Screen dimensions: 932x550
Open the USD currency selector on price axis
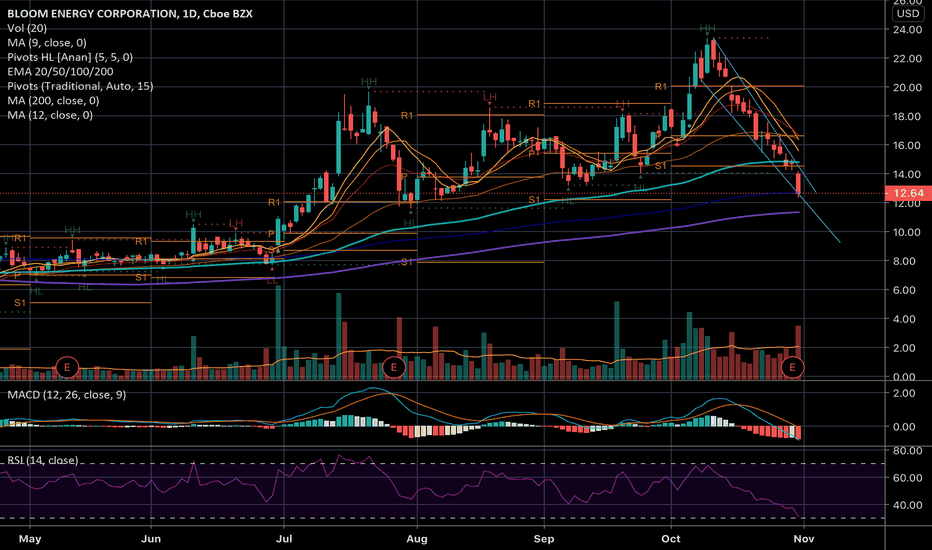click(908, 13)
